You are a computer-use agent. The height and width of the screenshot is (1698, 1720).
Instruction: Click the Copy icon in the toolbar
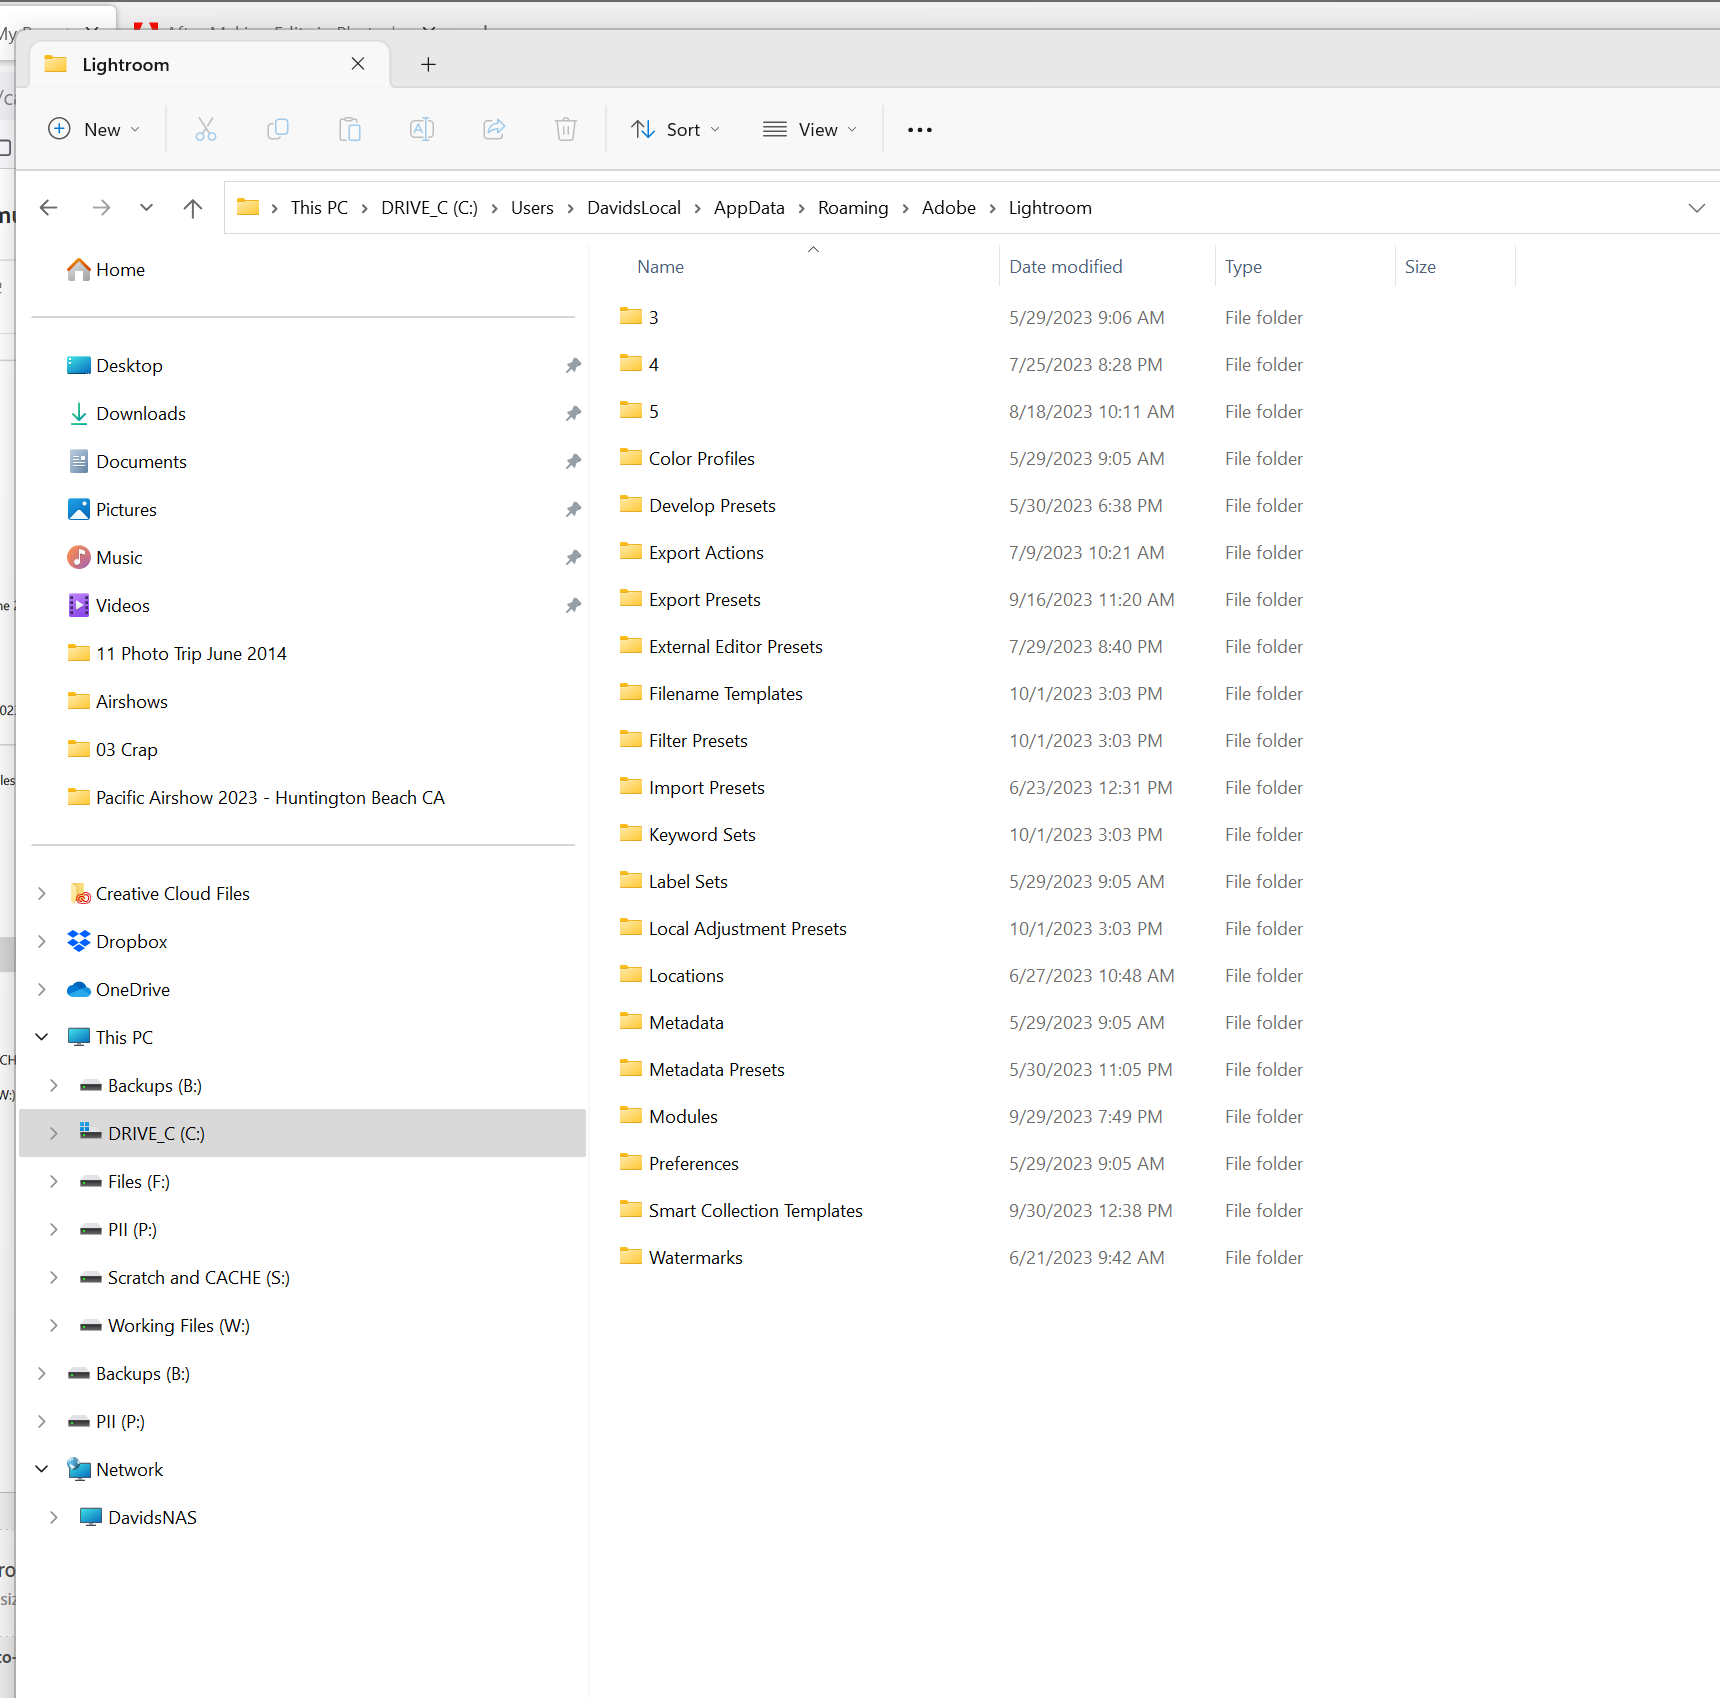[278, 129]
